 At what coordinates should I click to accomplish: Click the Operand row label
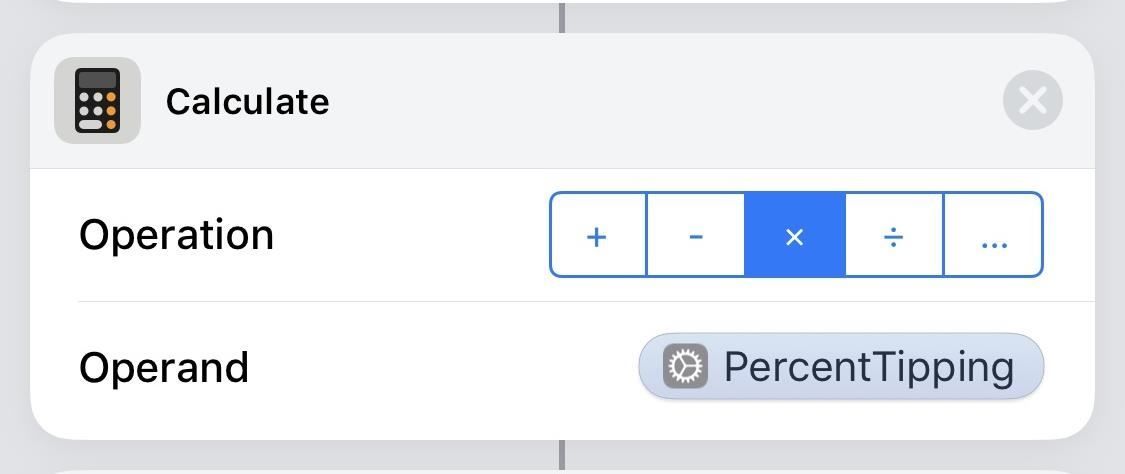[x=164, y=367]
